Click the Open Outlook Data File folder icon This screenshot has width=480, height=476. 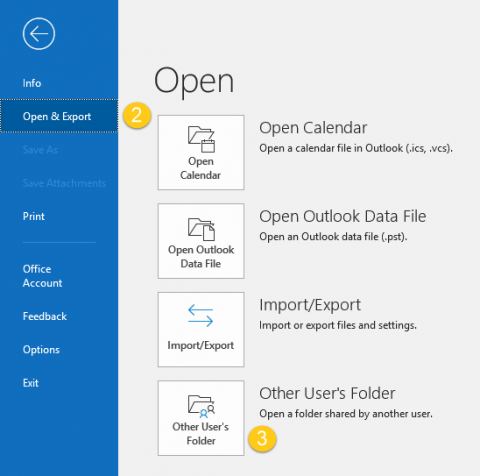[201, 229]
